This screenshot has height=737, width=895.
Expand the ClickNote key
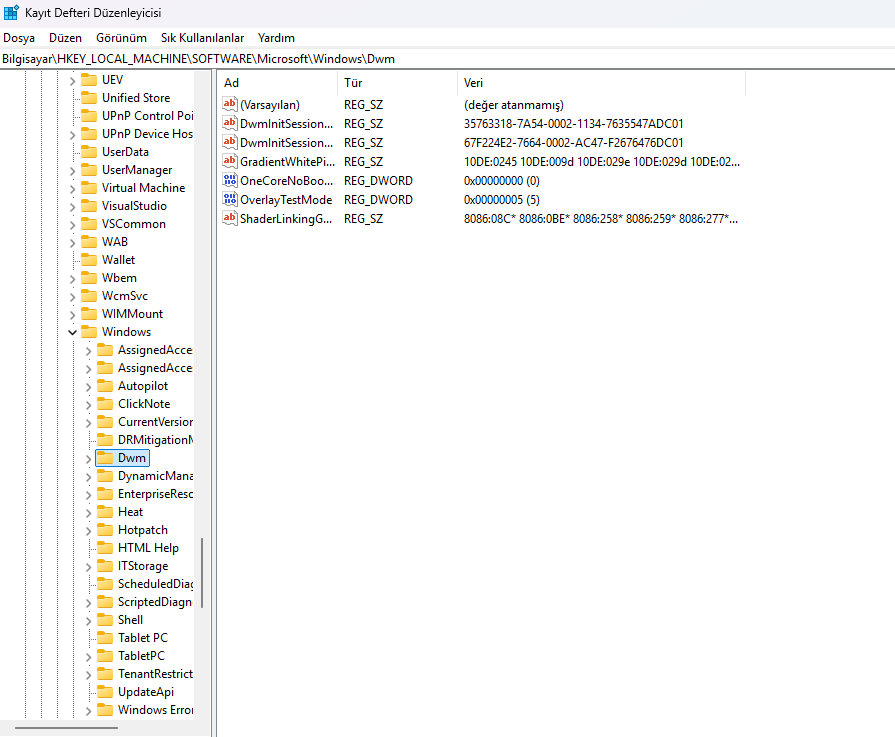pyautogui.click(x=88, y=405)
